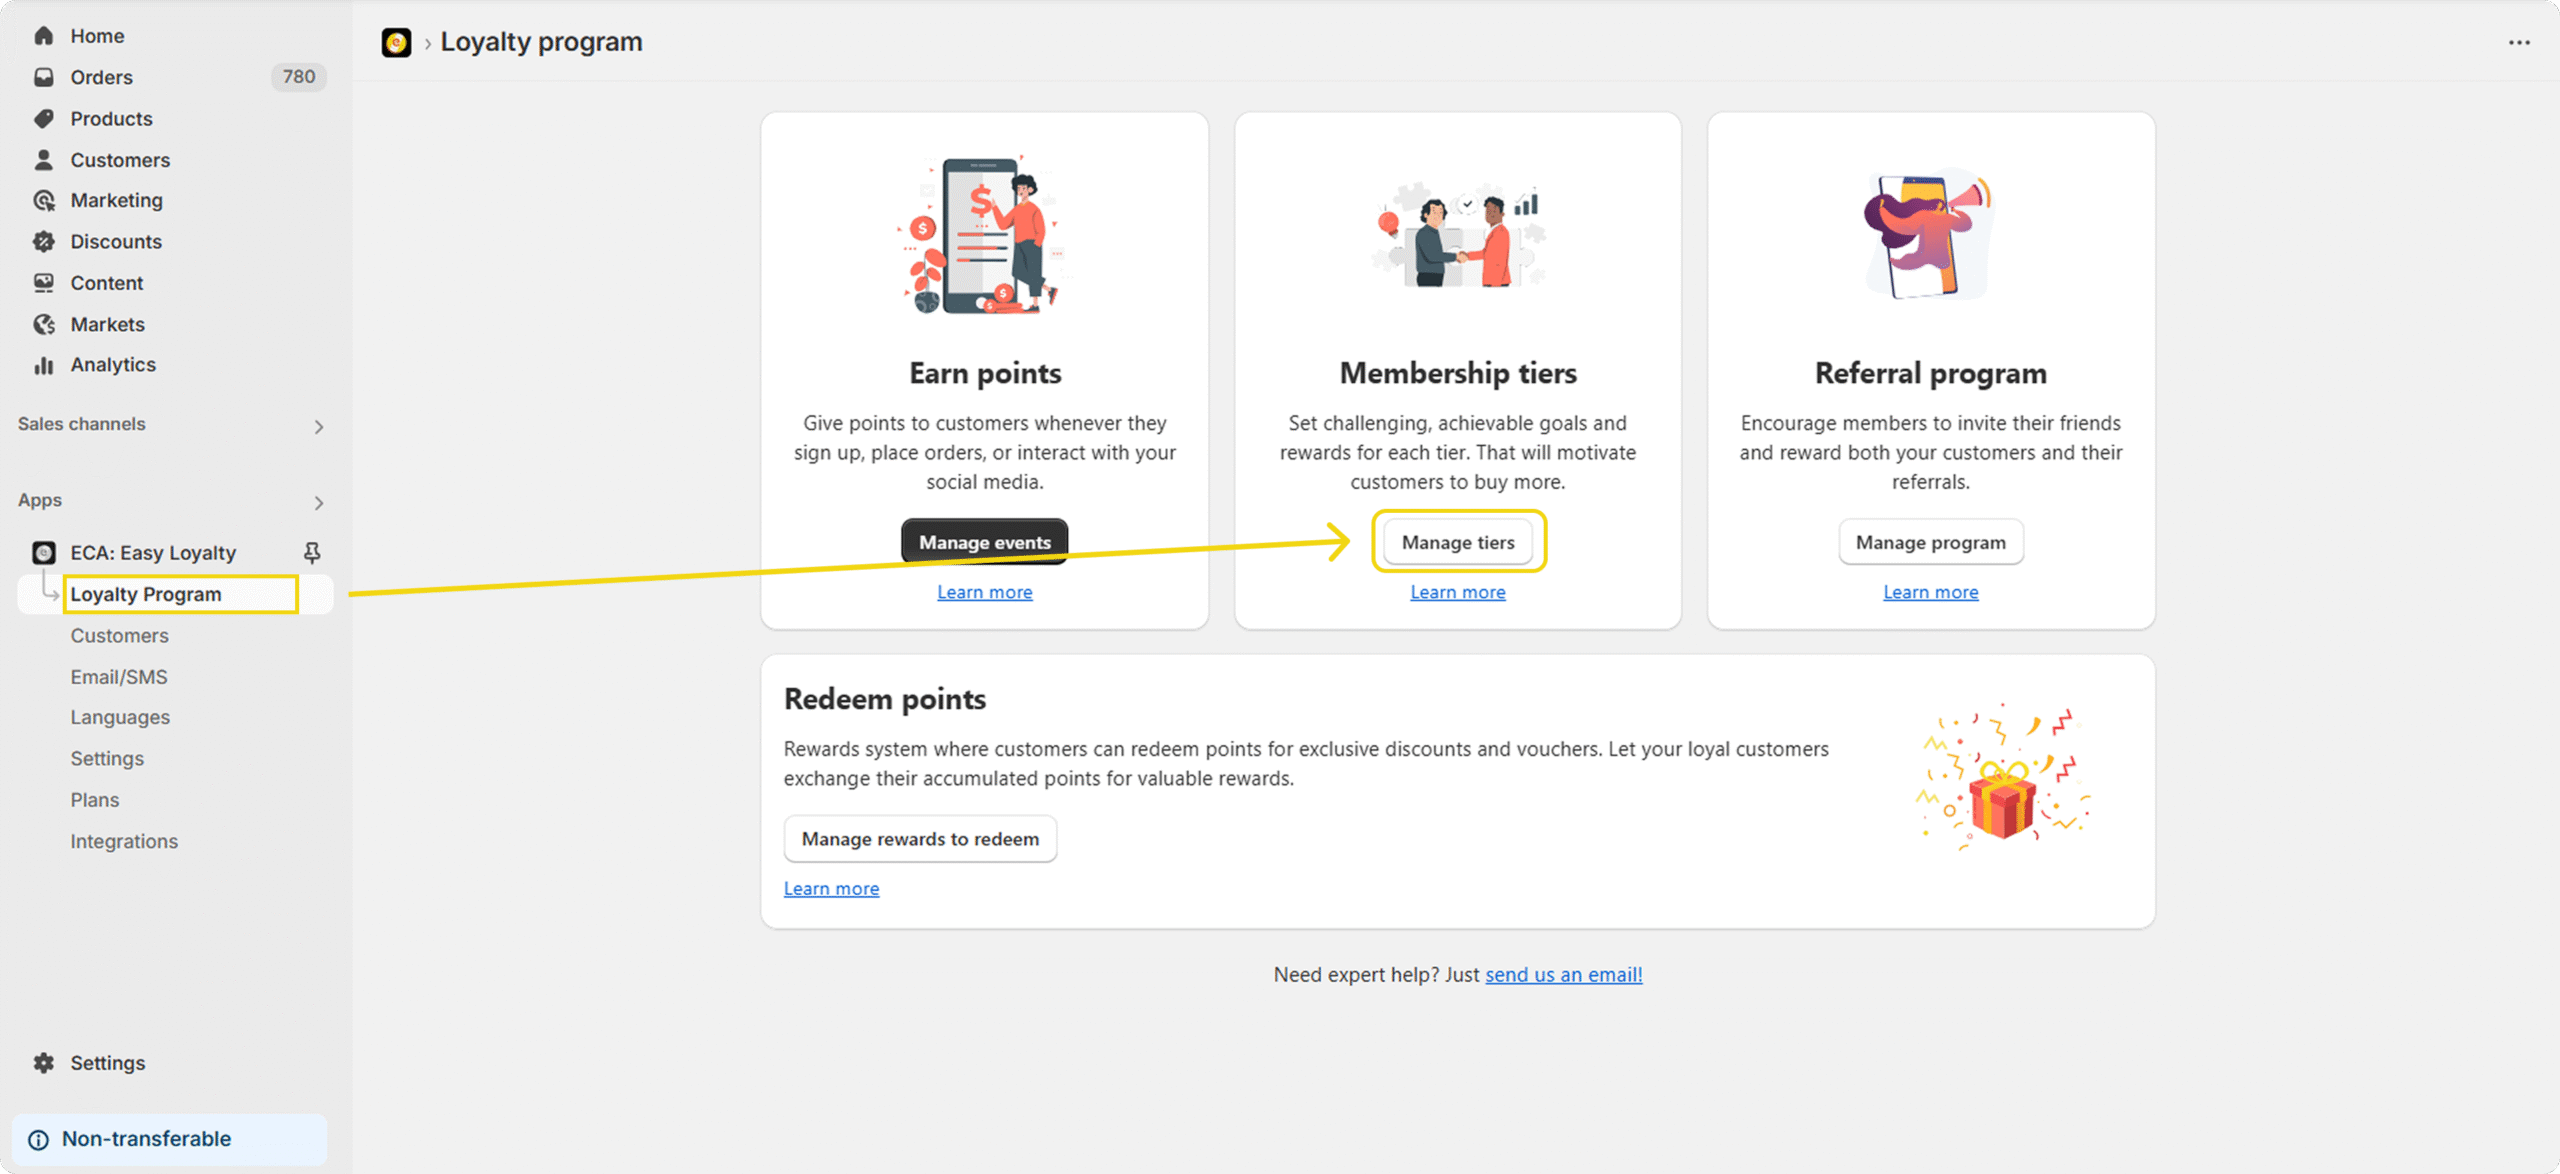Image resolution: width=2560 pixels, height=1174 pixels.
Task: Click the bottom Settings gear icon
Action: (44, 1063)
